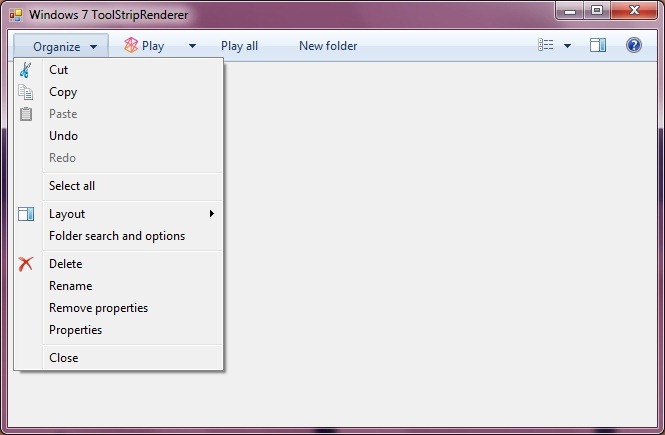Open Help with the question mark icon

634,45
